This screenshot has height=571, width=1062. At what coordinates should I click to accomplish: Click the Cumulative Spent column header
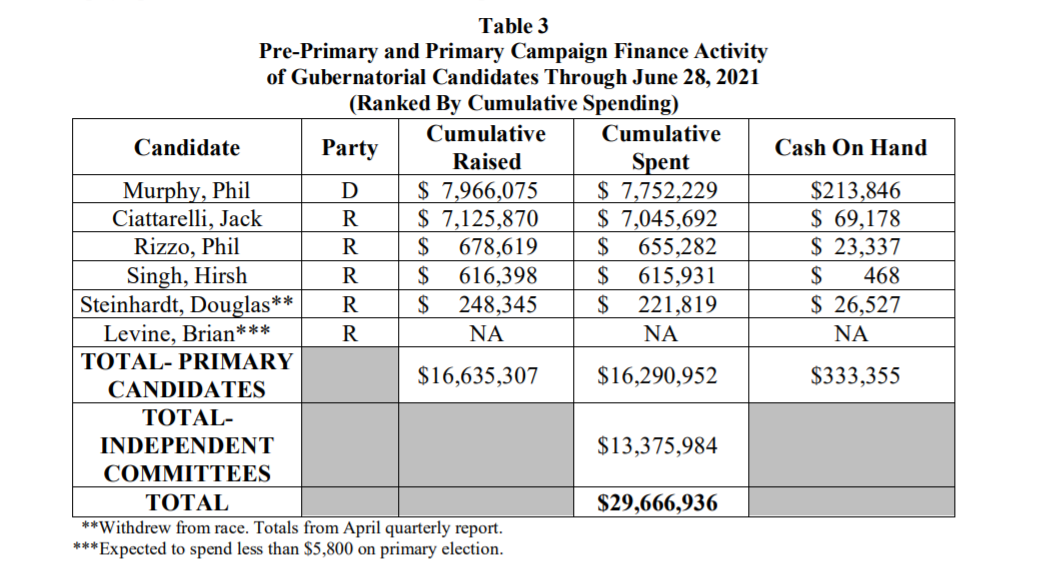[660, 148]
